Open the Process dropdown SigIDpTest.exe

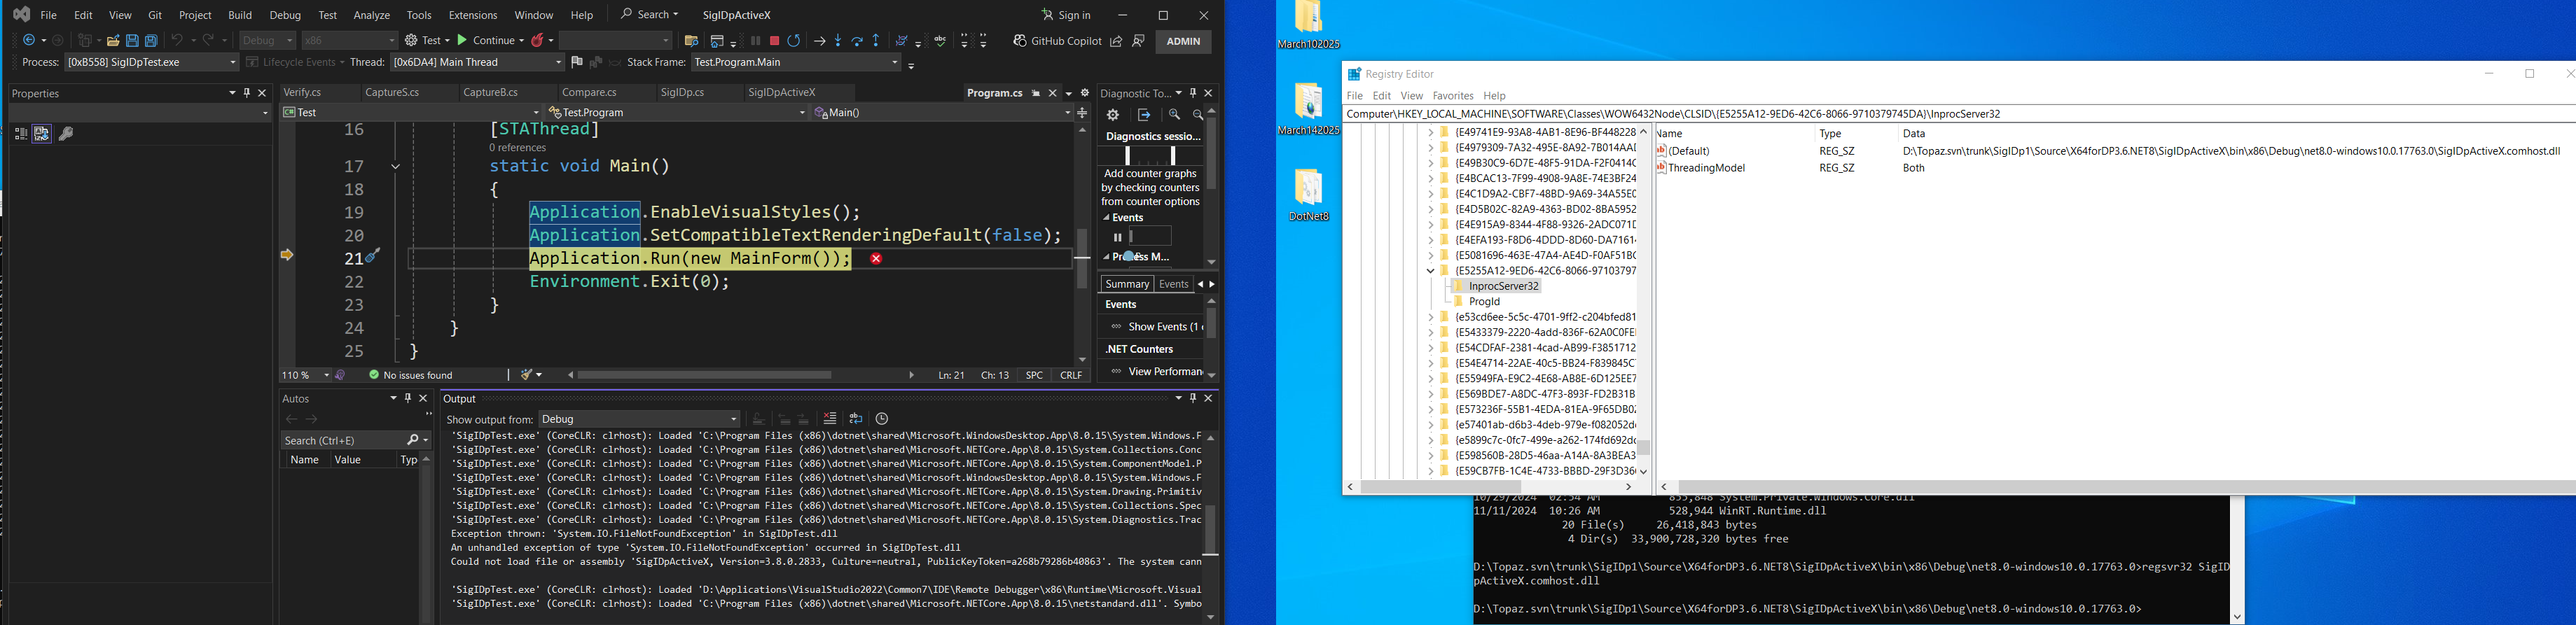(151, 63)
